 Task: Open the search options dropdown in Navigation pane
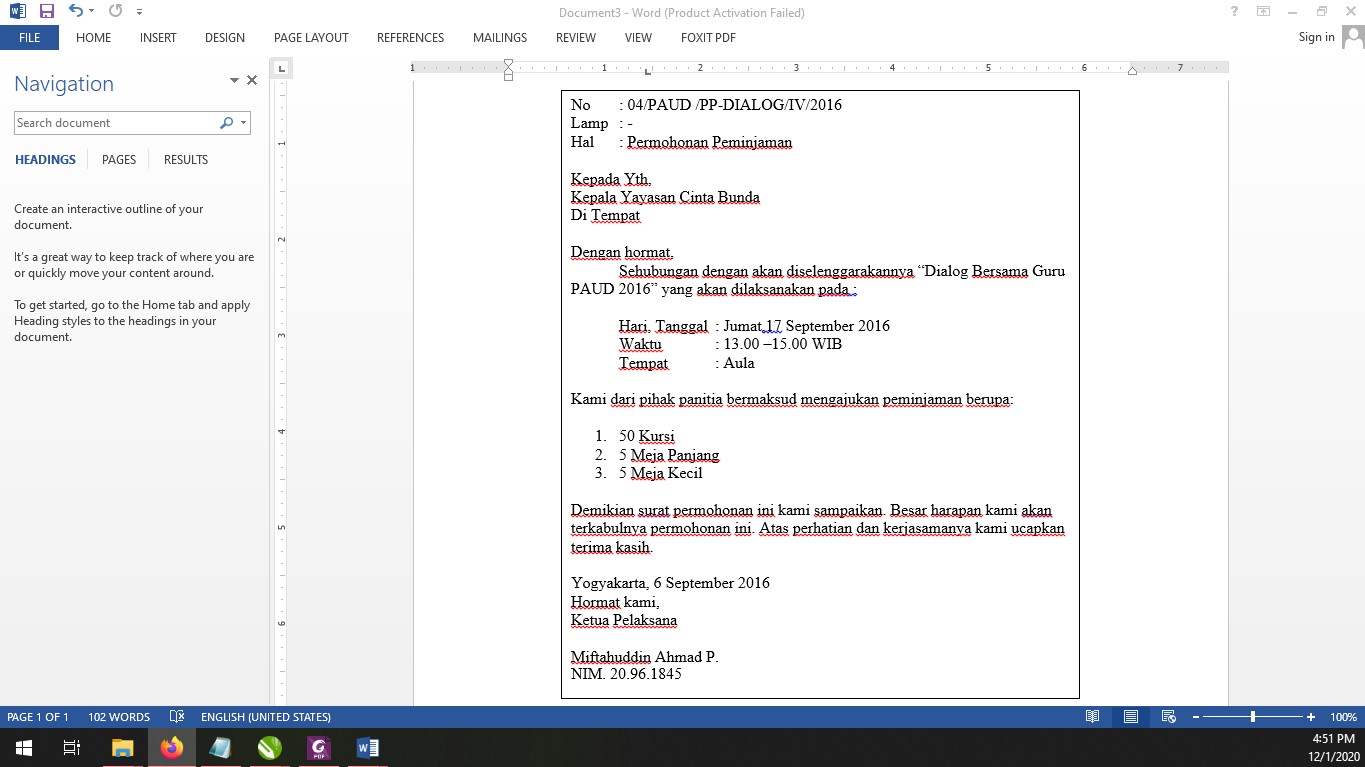point(241,122)
